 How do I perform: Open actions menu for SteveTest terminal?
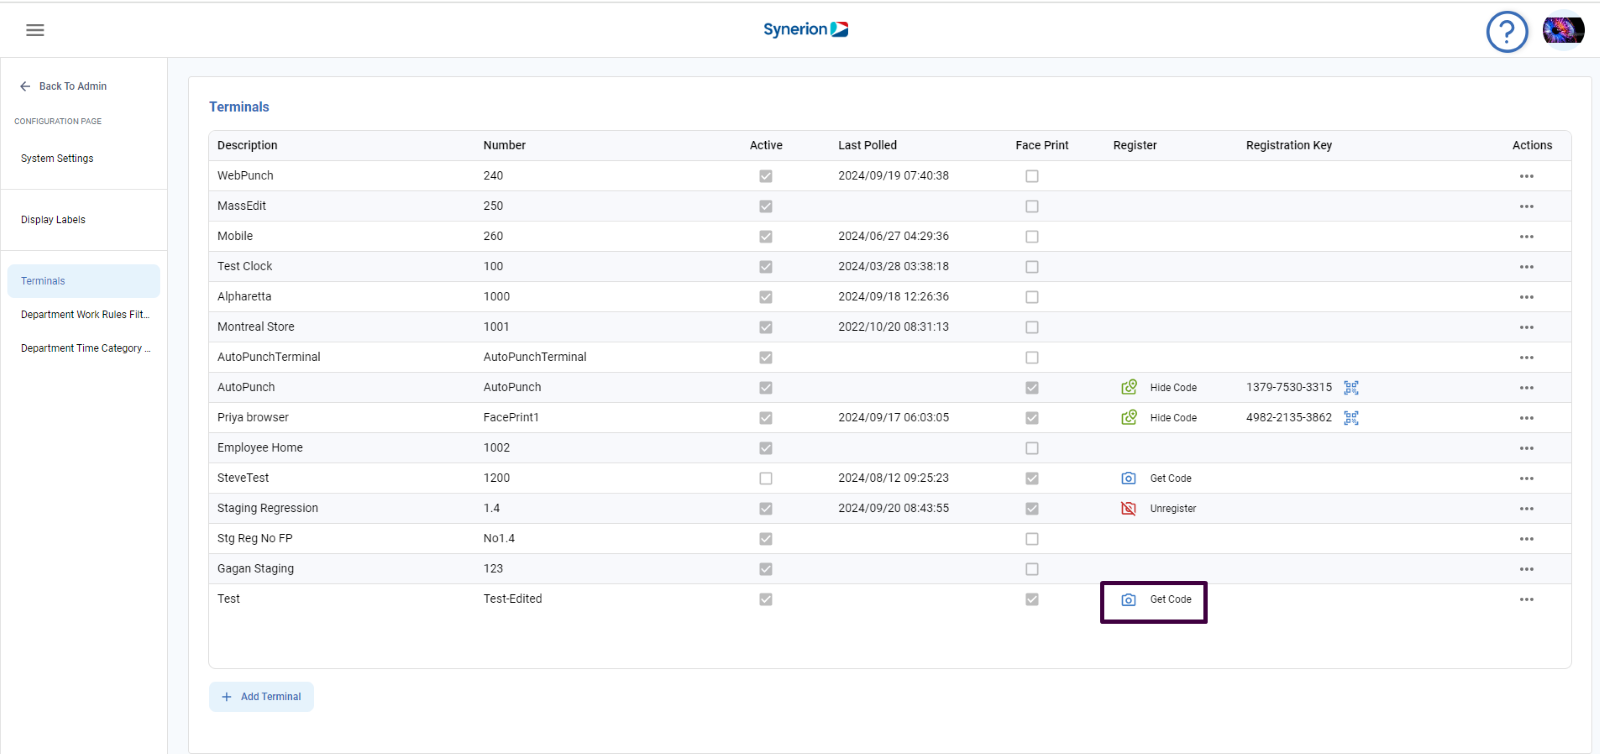1526,478
